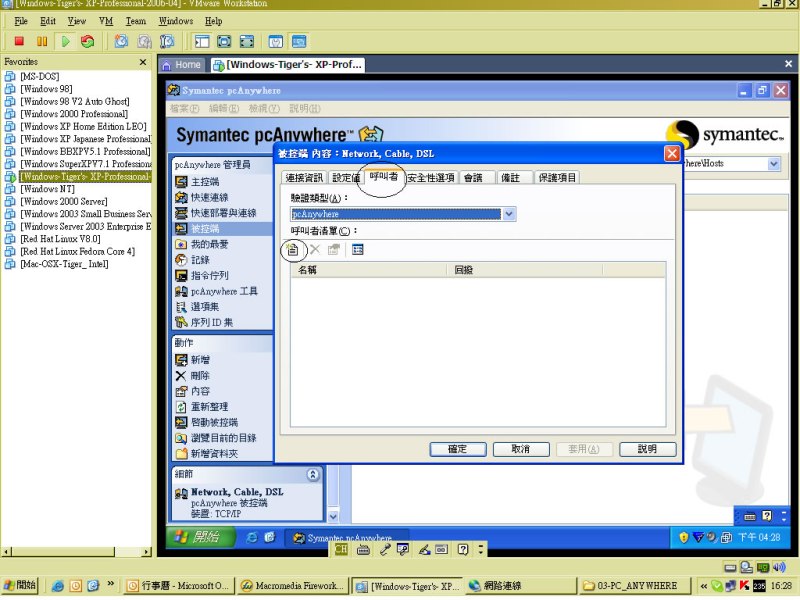
Task: Go to the VMware Home tab
Action: (x=182, y=65)
